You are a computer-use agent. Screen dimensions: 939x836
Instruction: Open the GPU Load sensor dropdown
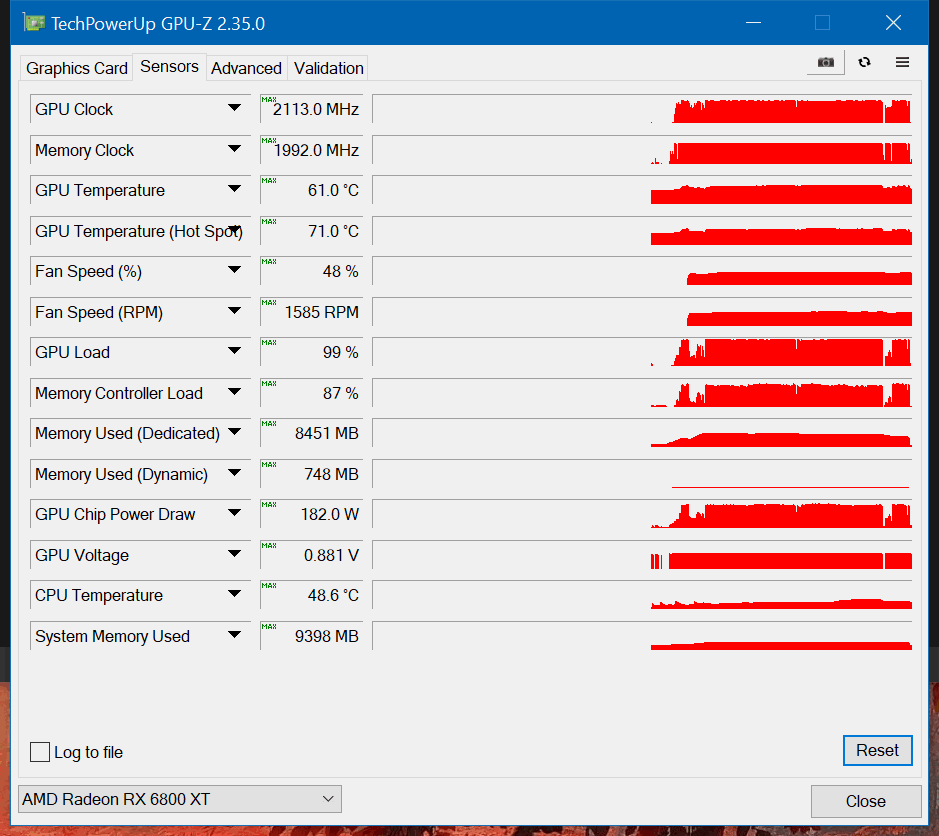point(234,351)
